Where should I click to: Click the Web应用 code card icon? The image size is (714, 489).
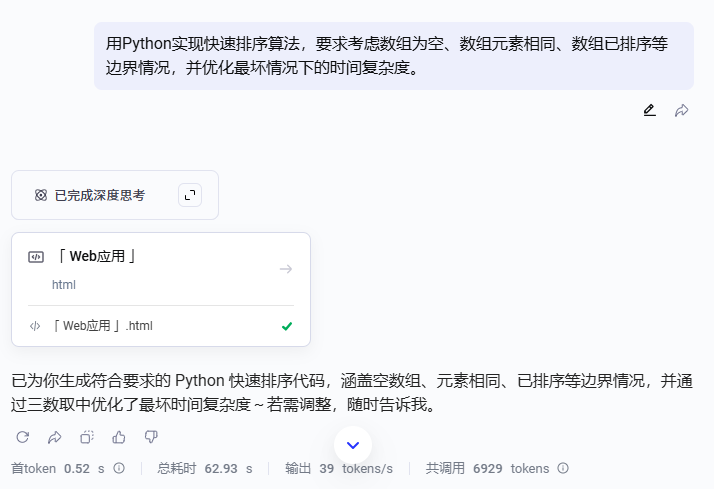36,257
